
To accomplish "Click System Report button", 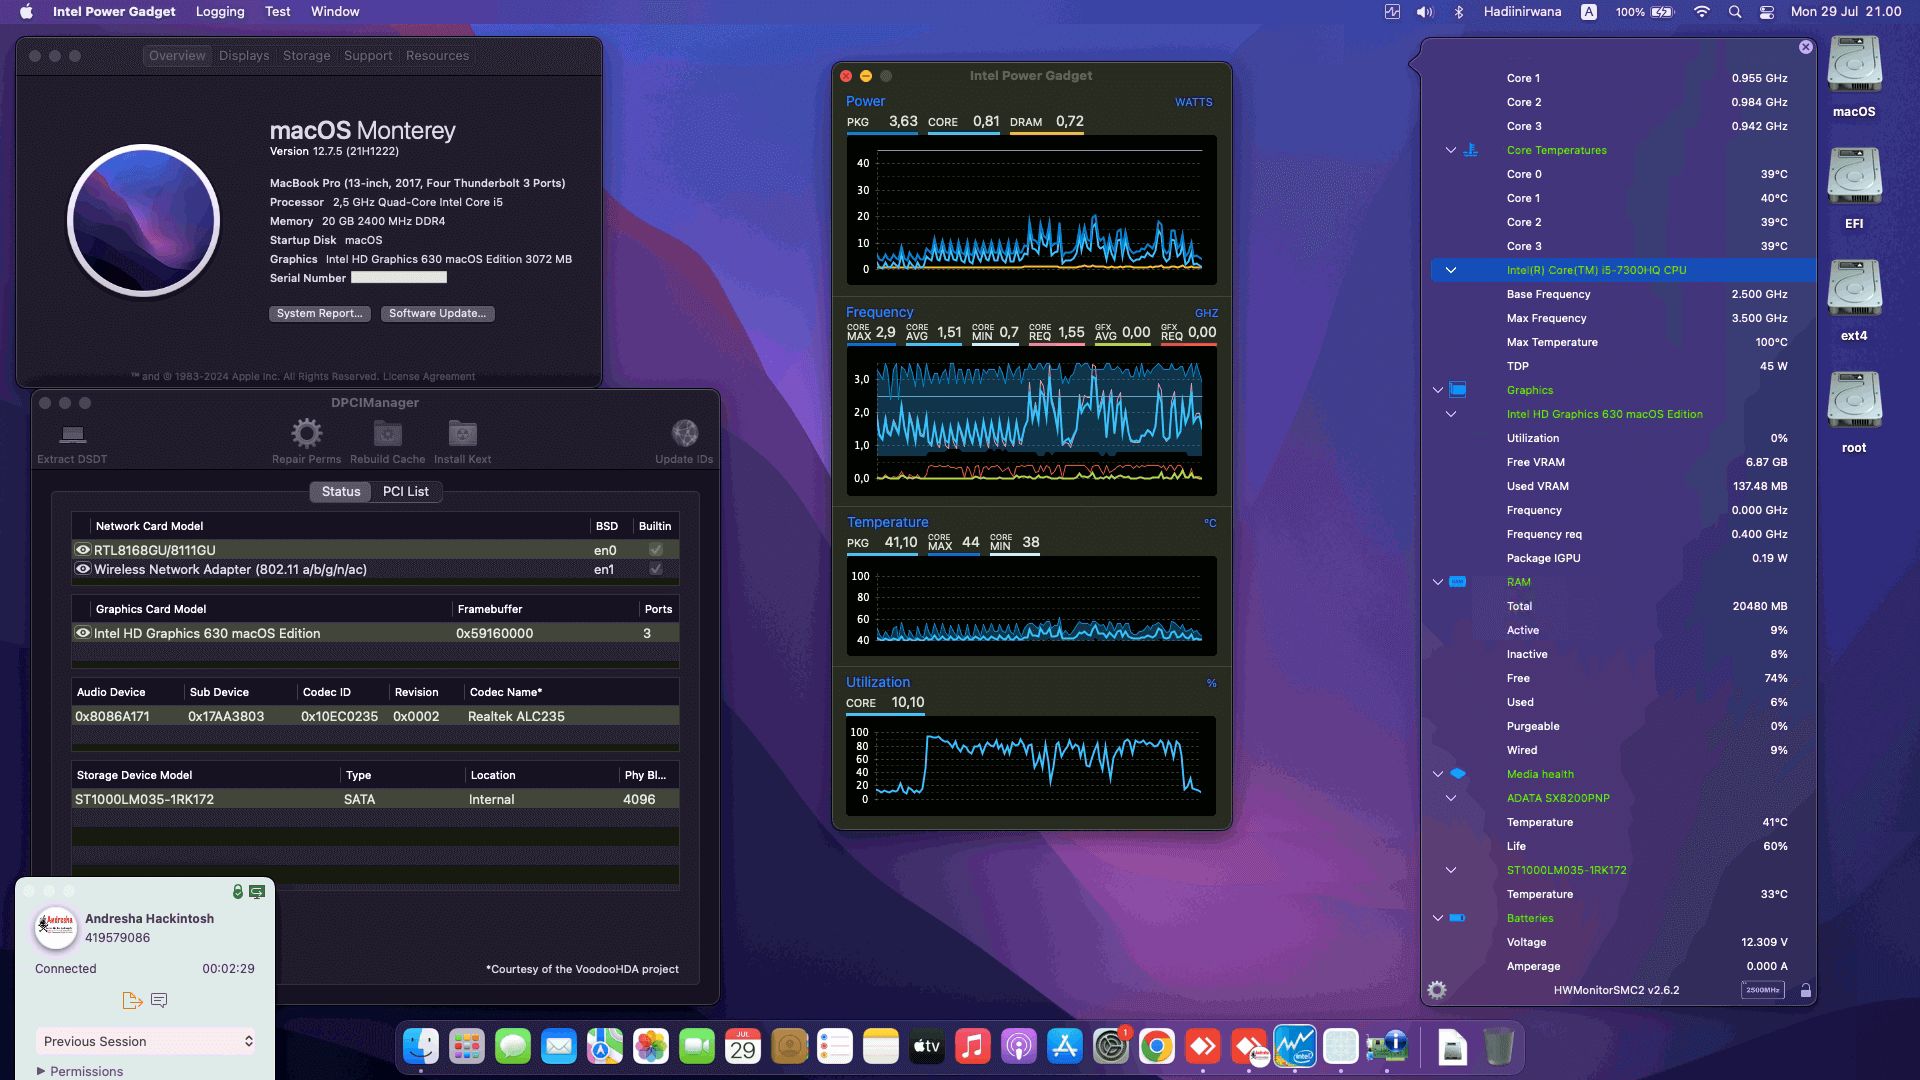I will click(x=319, y=313).
